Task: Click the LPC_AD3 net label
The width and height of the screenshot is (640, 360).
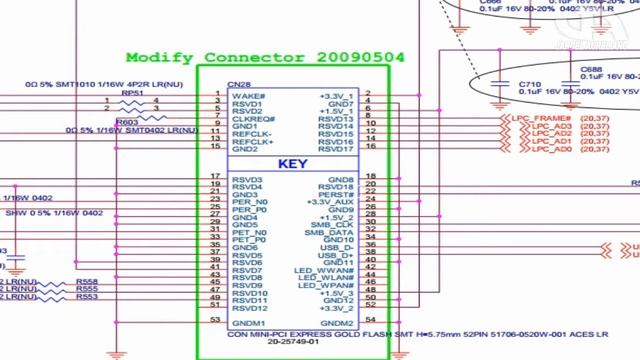Action: point(552,126)
